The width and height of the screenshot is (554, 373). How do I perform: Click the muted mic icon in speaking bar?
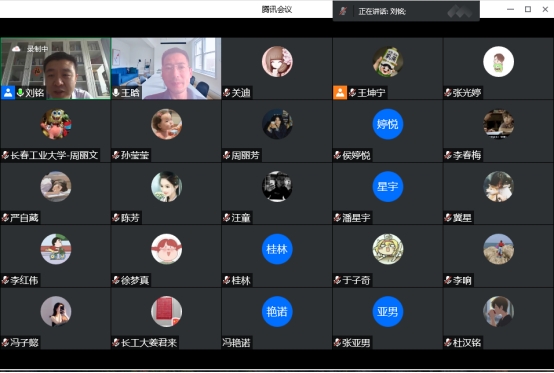tap(343, 11)
